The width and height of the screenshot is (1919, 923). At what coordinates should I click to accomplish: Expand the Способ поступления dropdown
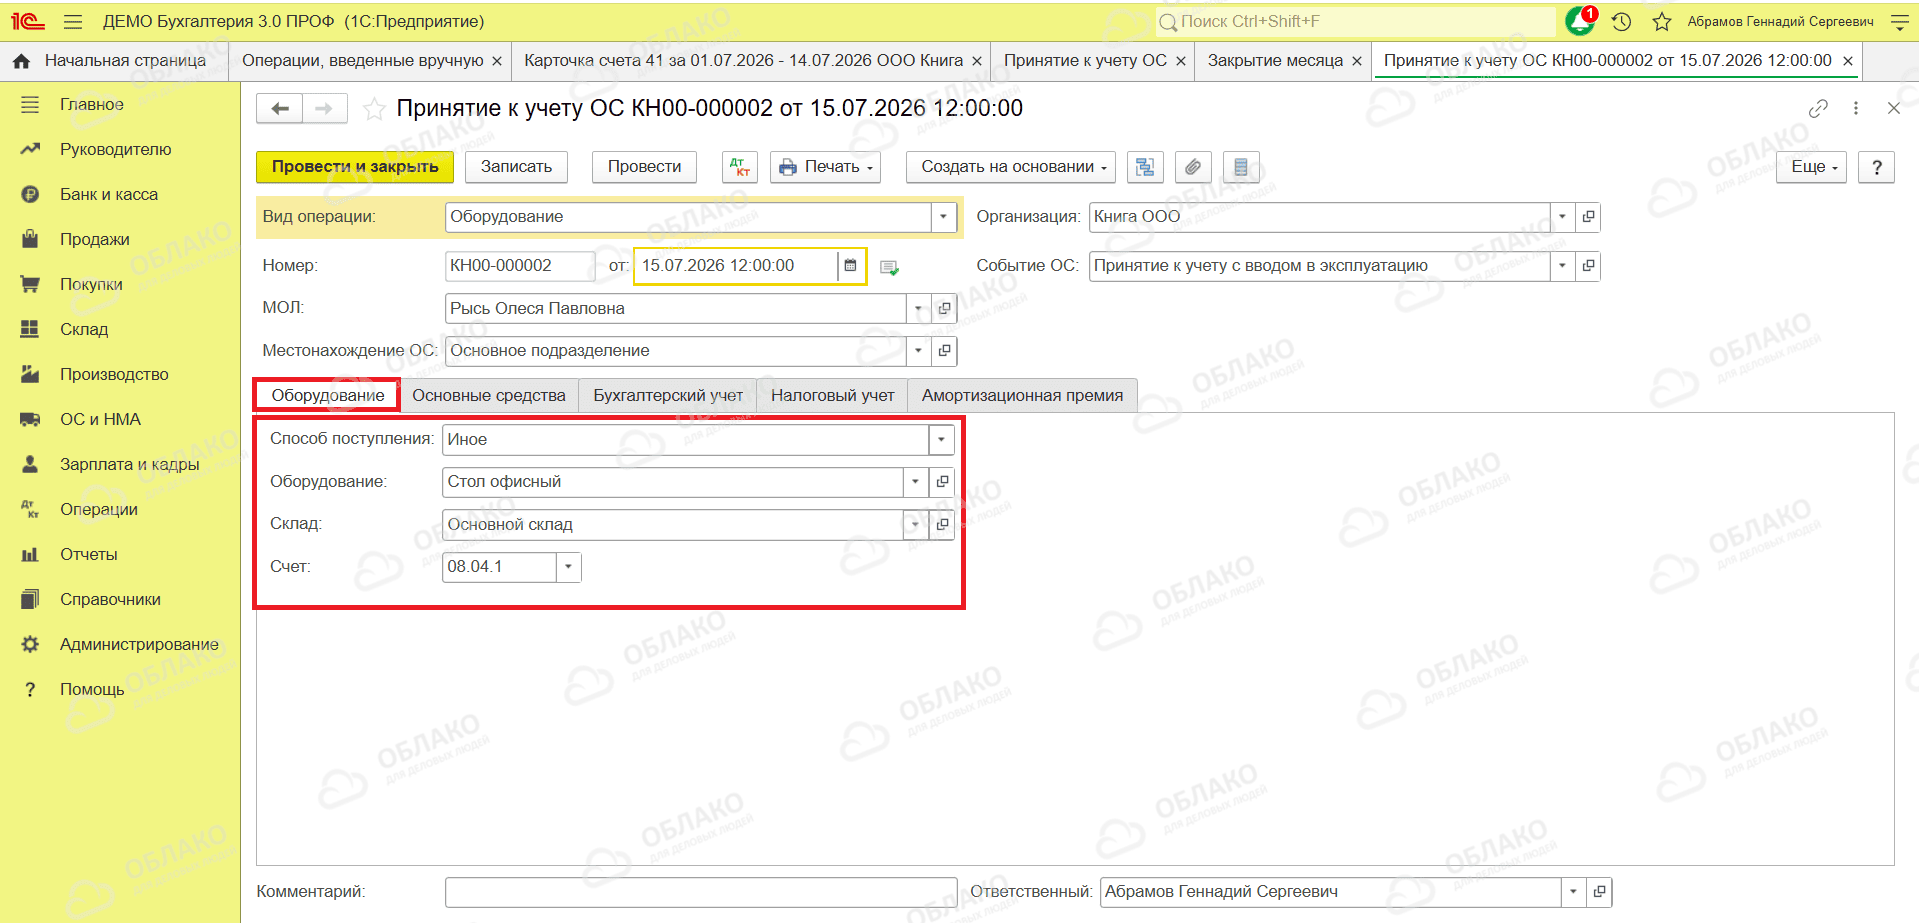pos(941,440)
